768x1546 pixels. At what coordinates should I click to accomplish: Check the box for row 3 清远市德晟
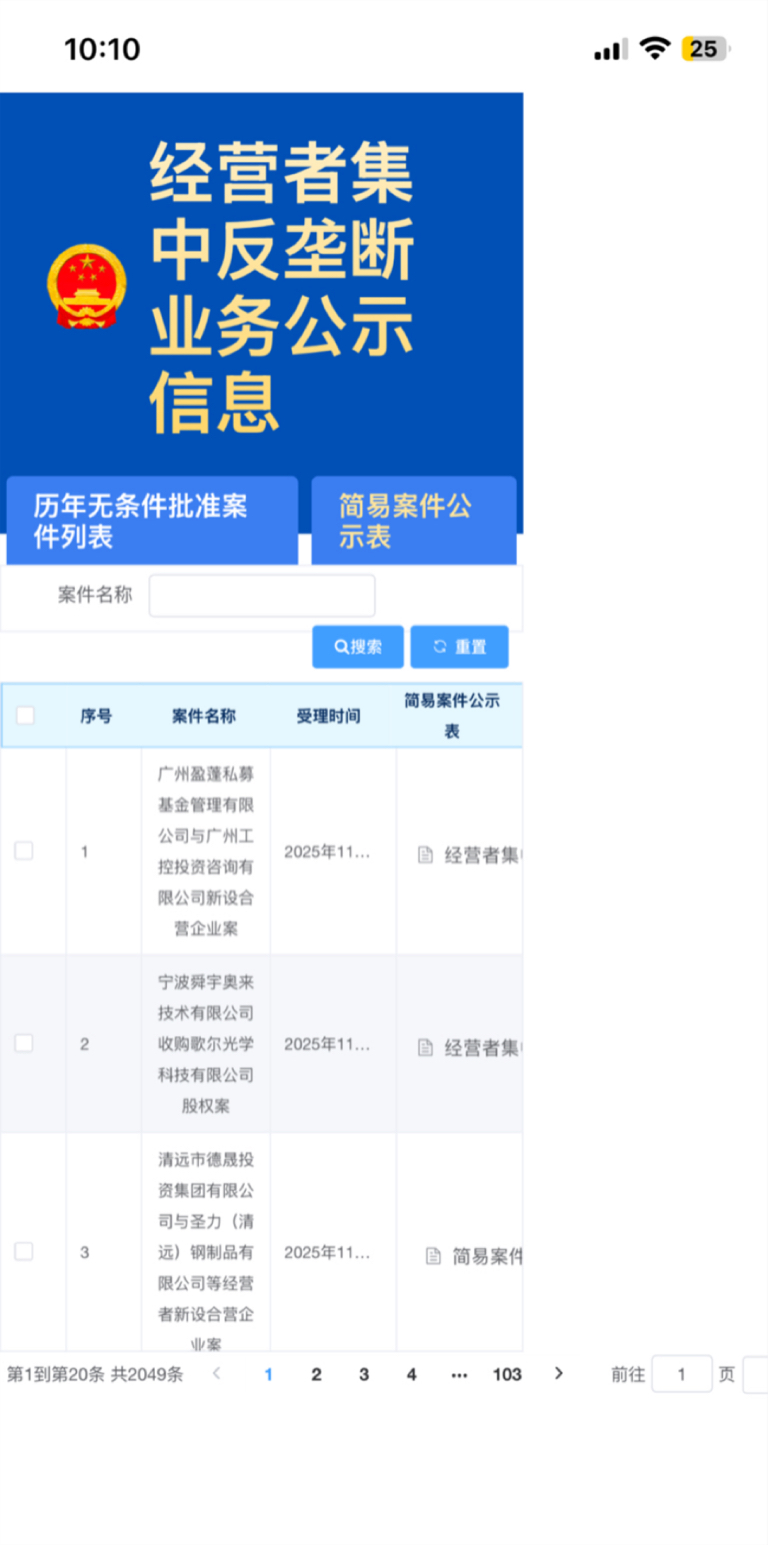tap(24, 1251)
